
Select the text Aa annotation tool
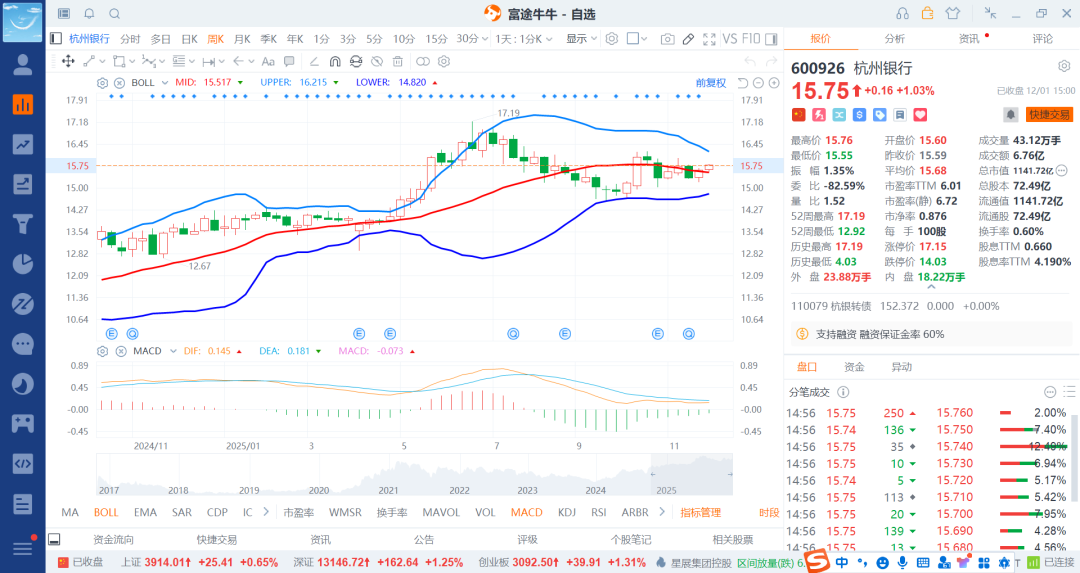tap(269, 61)
